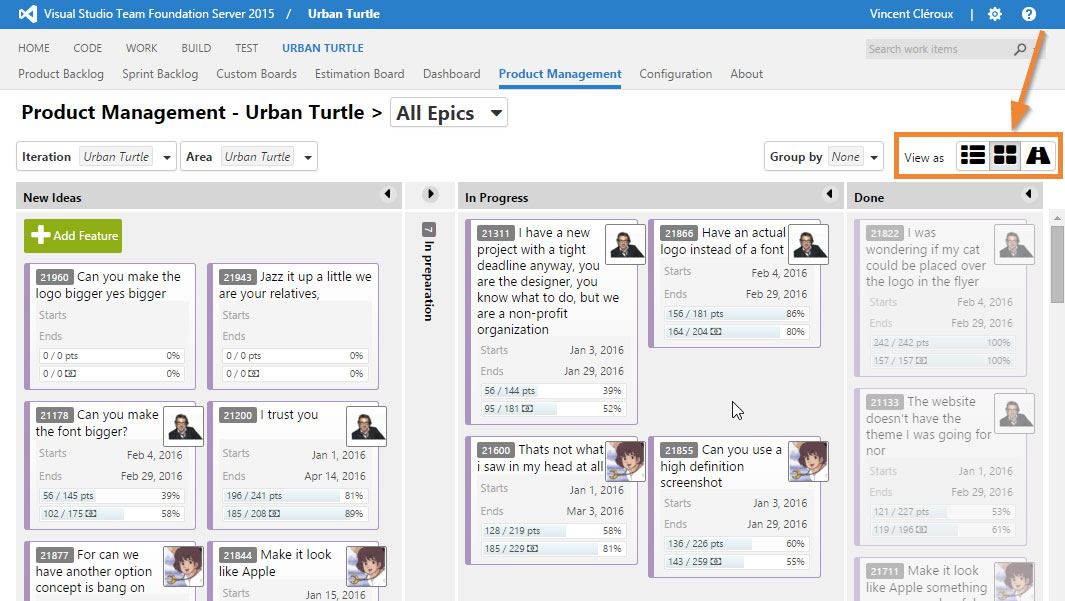Expand the In preparation column

click(430, 195)
